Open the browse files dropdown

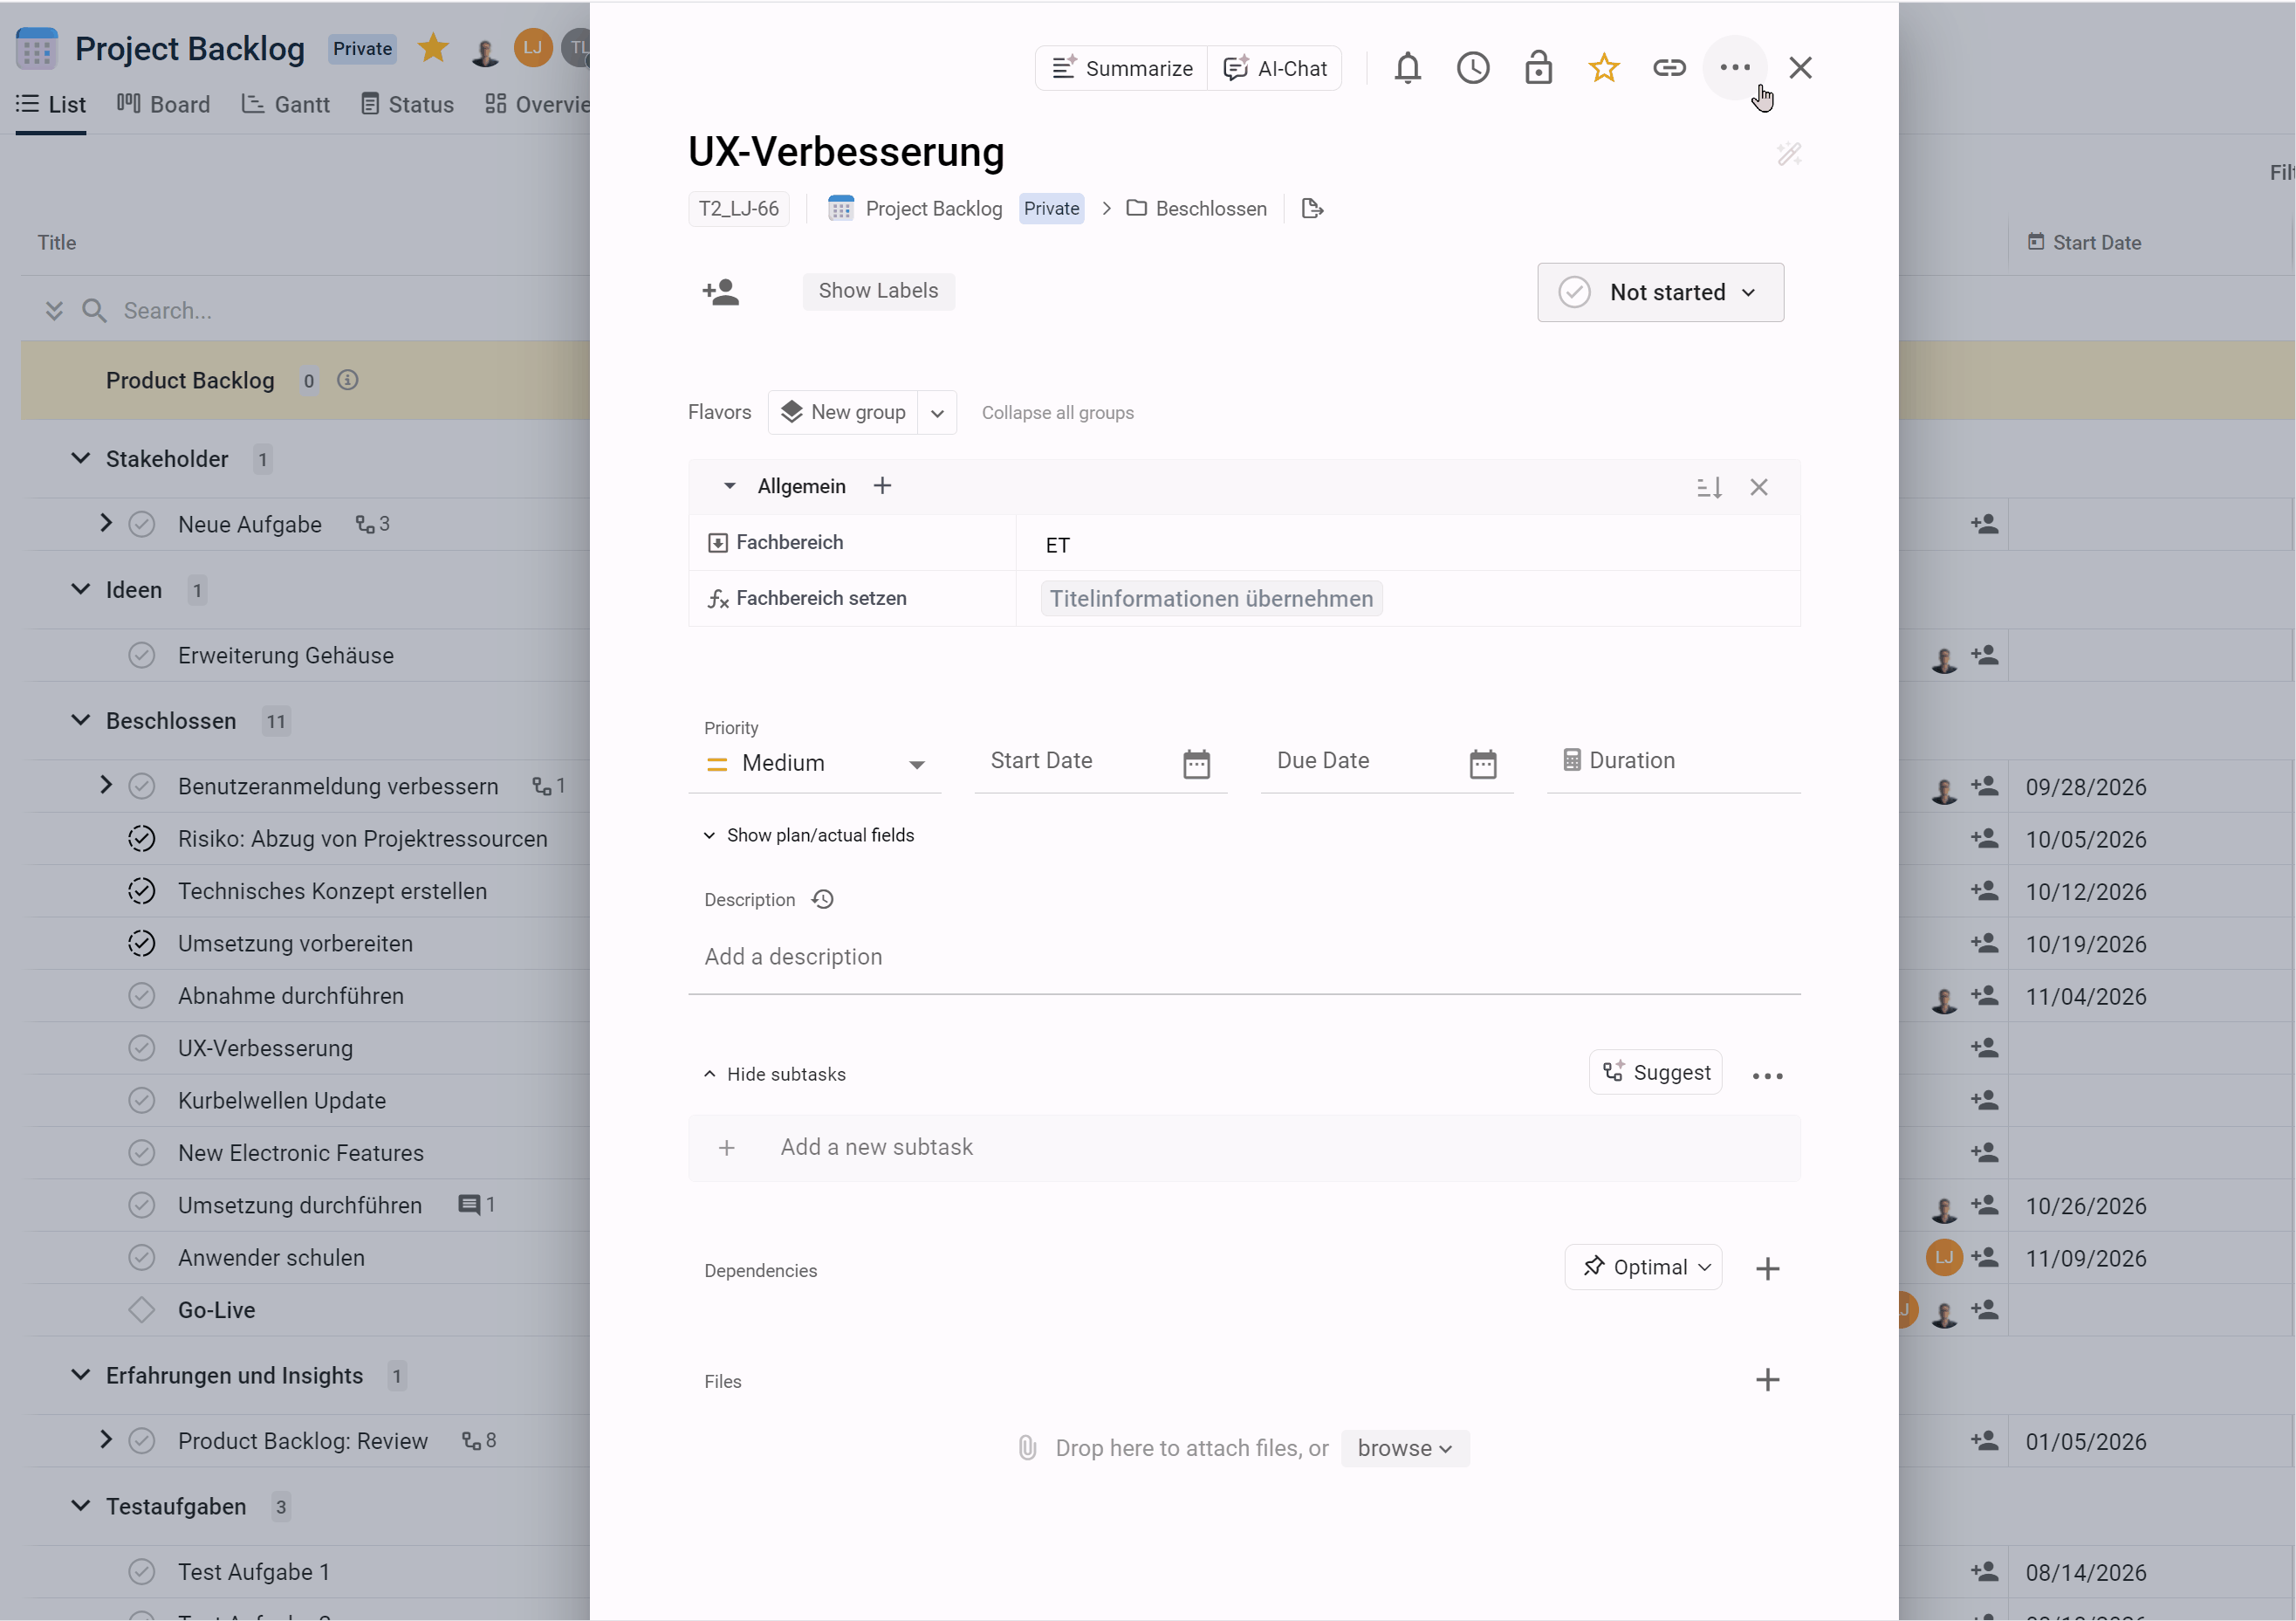tap(1405, 1448)
